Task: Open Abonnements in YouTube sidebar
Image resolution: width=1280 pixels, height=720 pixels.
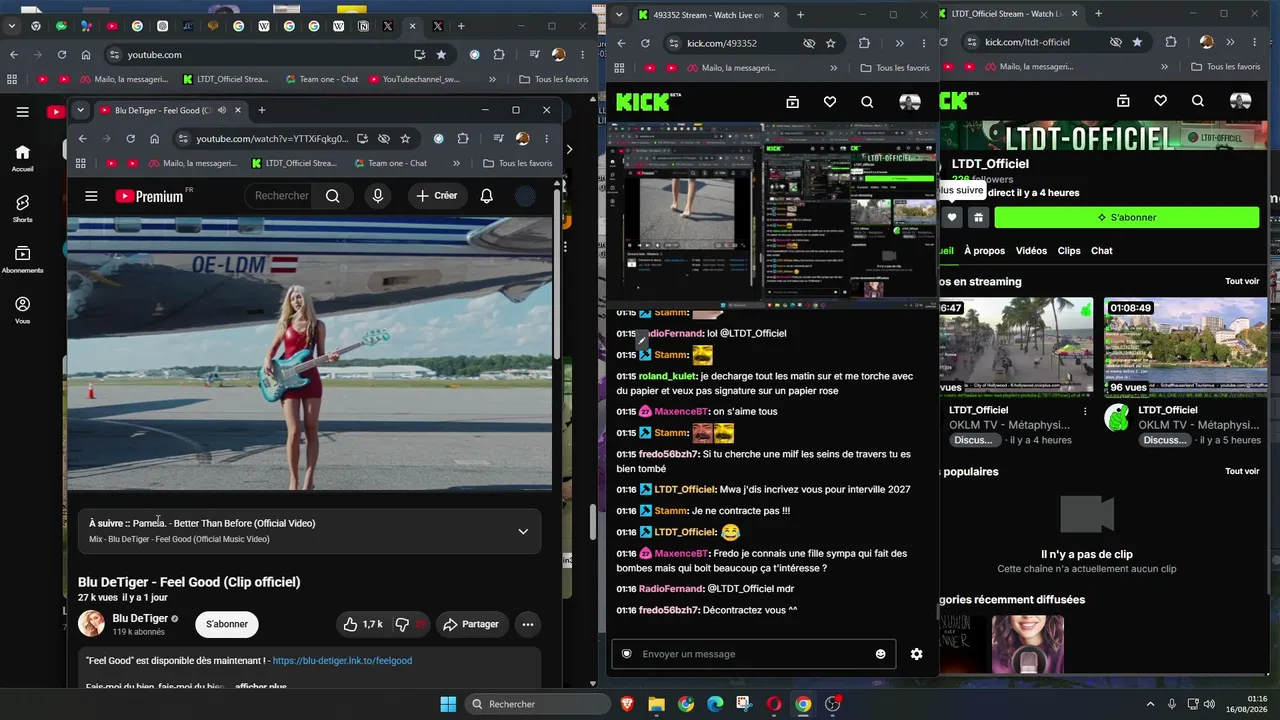Action: (x=22, y=260)
